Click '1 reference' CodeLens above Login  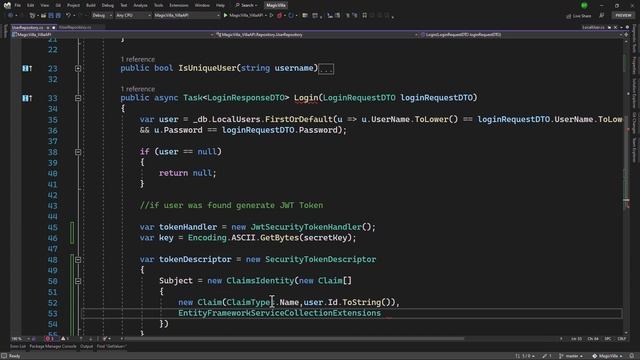coord(138,89)
